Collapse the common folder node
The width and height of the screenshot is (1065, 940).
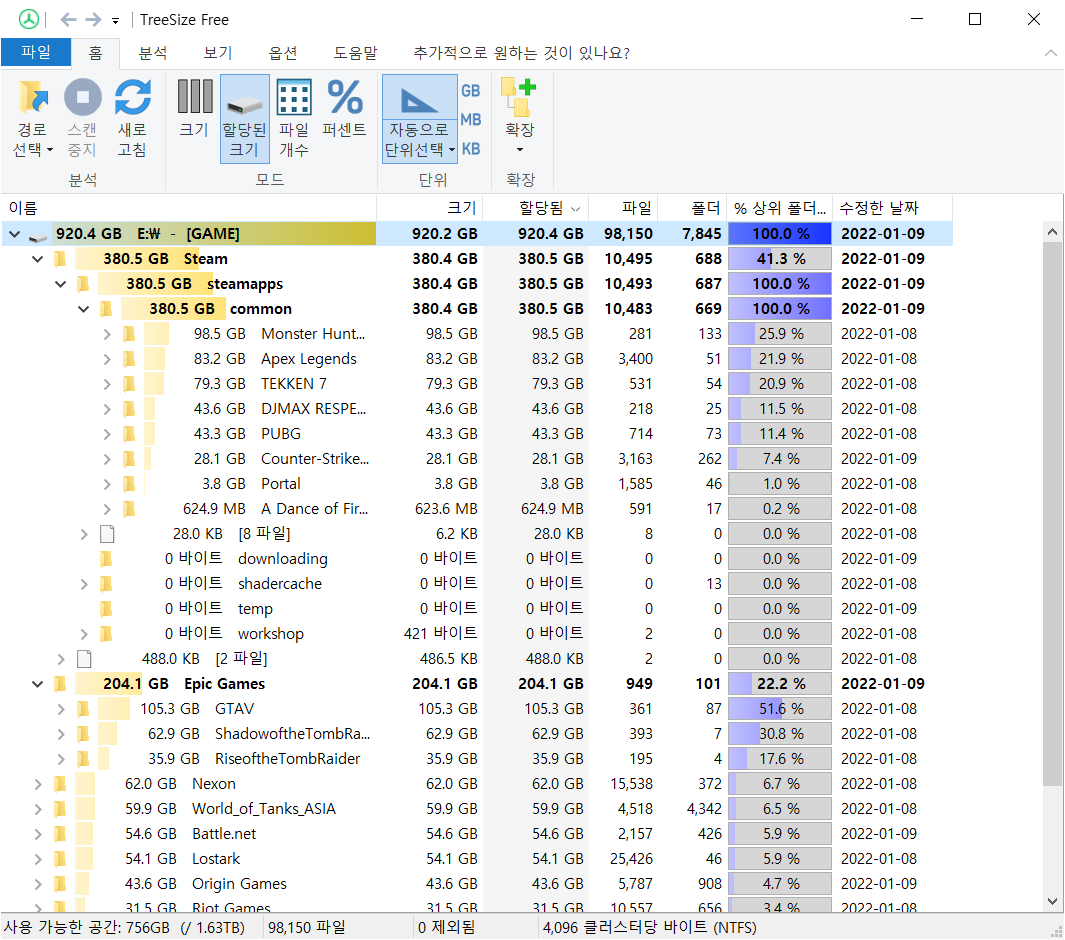pos(84,310)
